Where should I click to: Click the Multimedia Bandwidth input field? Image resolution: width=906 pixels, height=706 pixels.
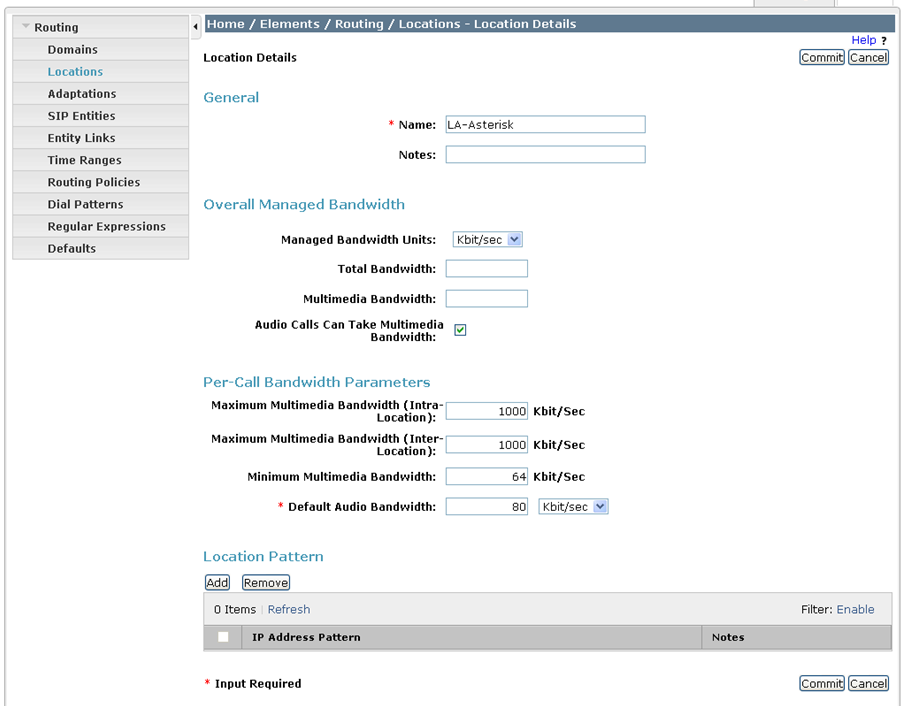(487, 299)
